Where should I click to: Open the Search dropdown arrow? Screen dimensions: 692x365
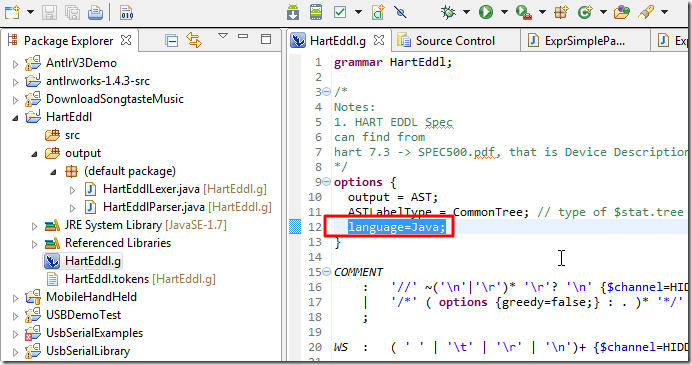pos(664,12)
